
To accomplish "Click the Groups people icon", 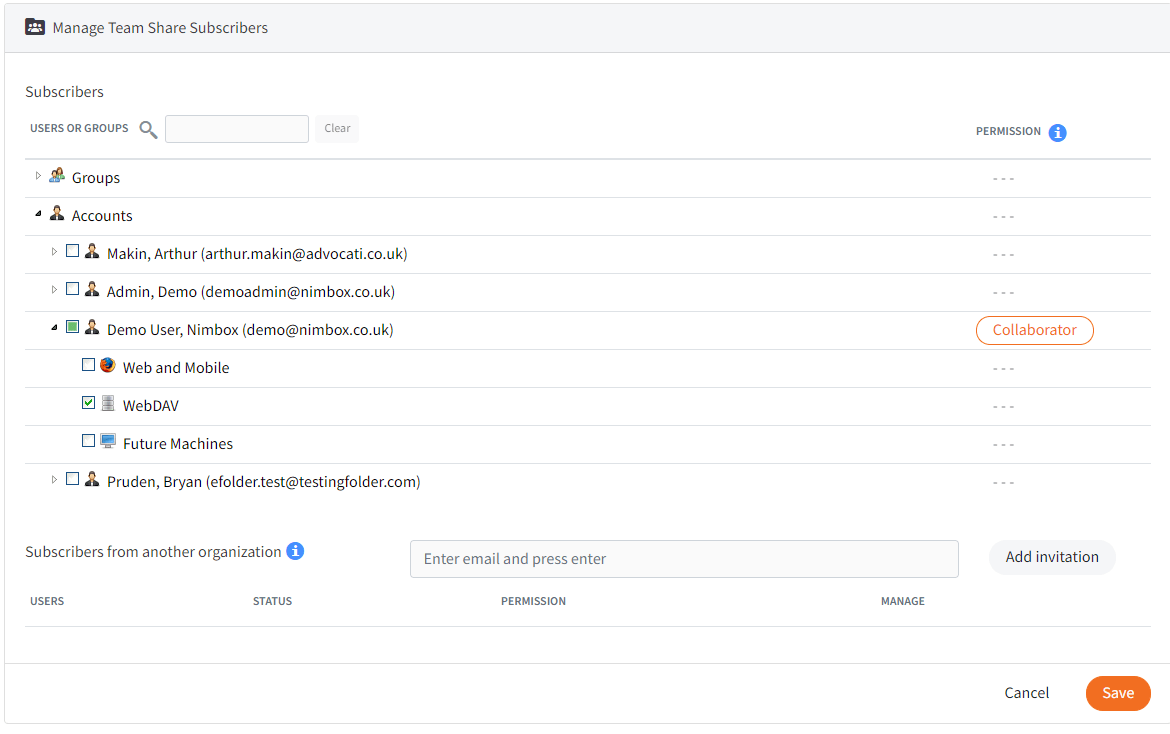I will (x=57, y=176).
